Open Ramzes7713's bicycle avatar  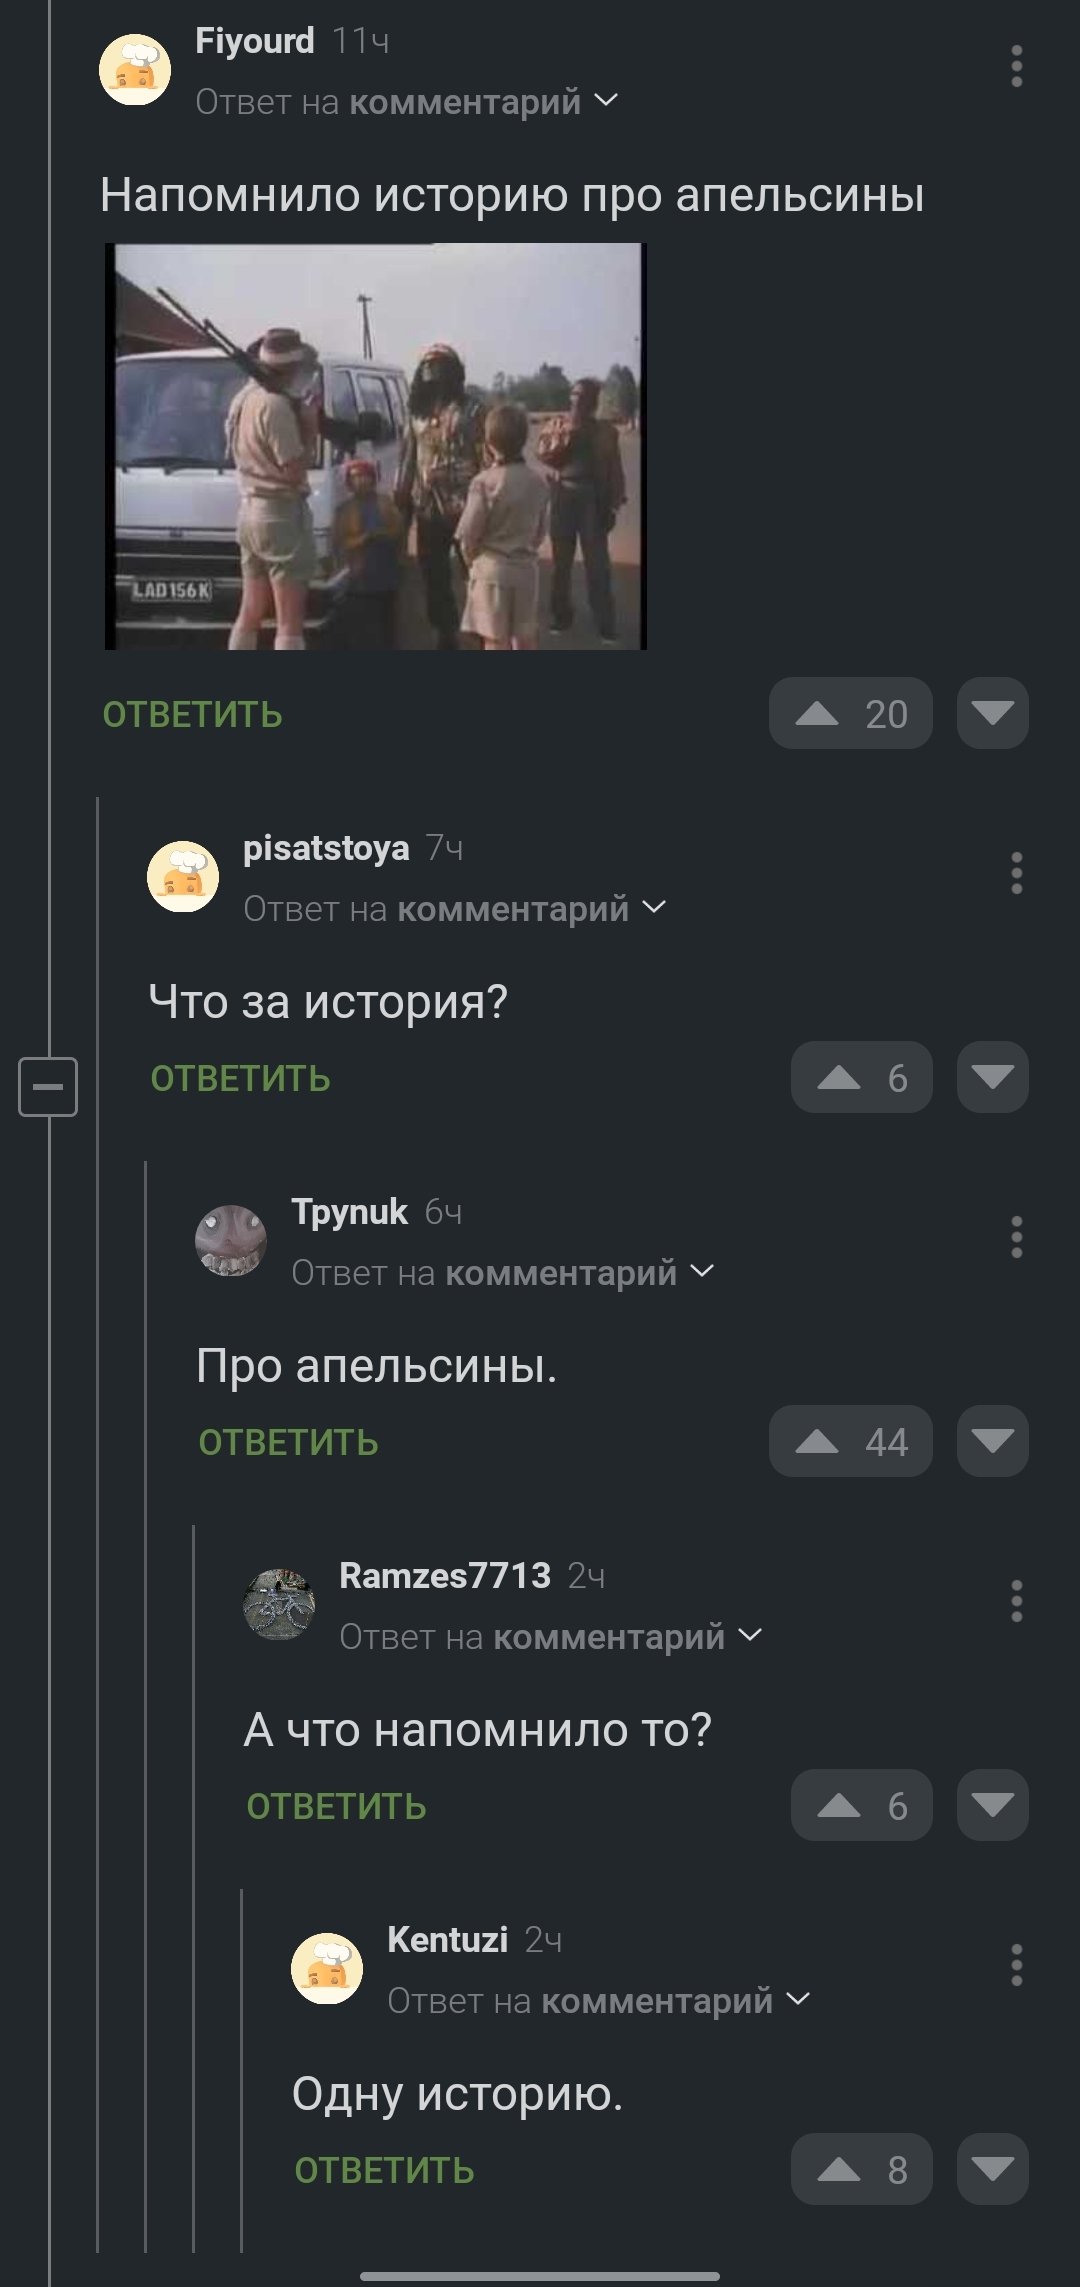(279, 1604)
